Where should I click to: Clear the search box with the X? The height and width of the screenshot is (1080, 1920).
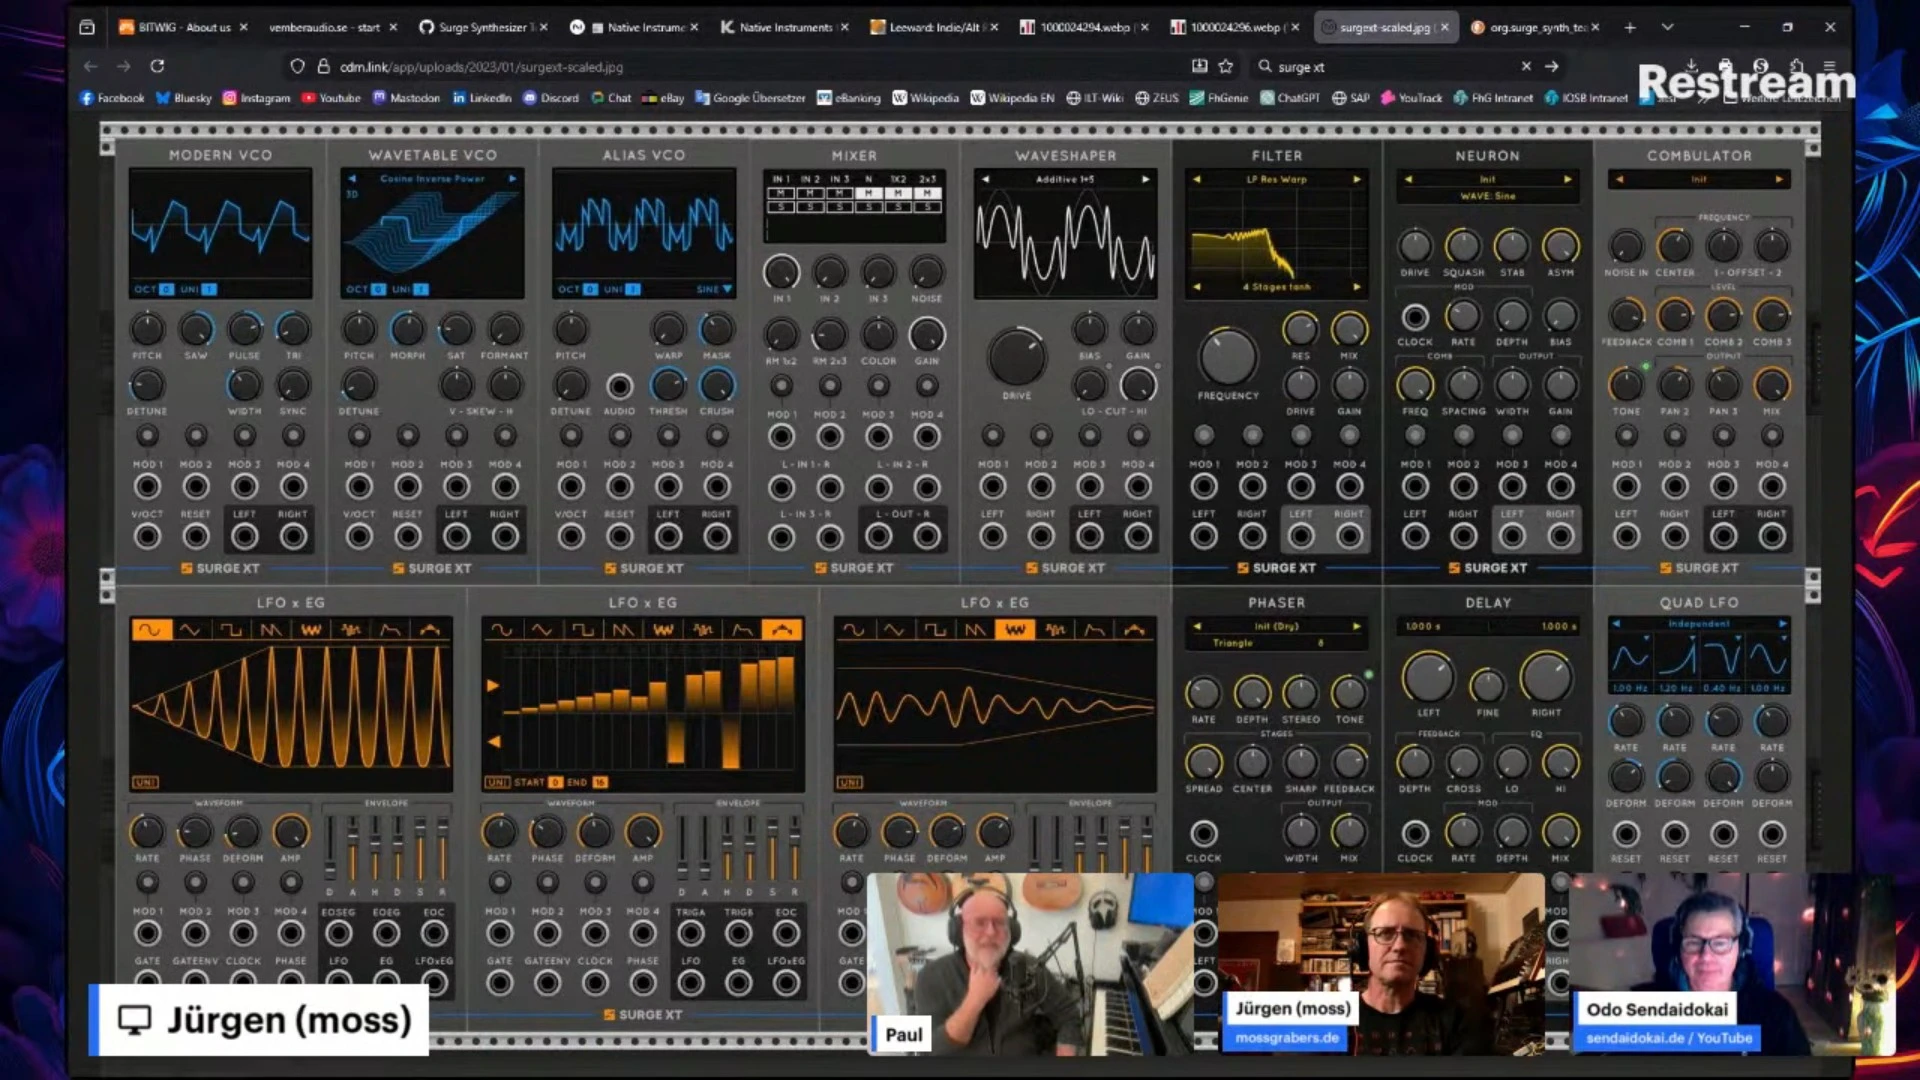pos(1526,66)
